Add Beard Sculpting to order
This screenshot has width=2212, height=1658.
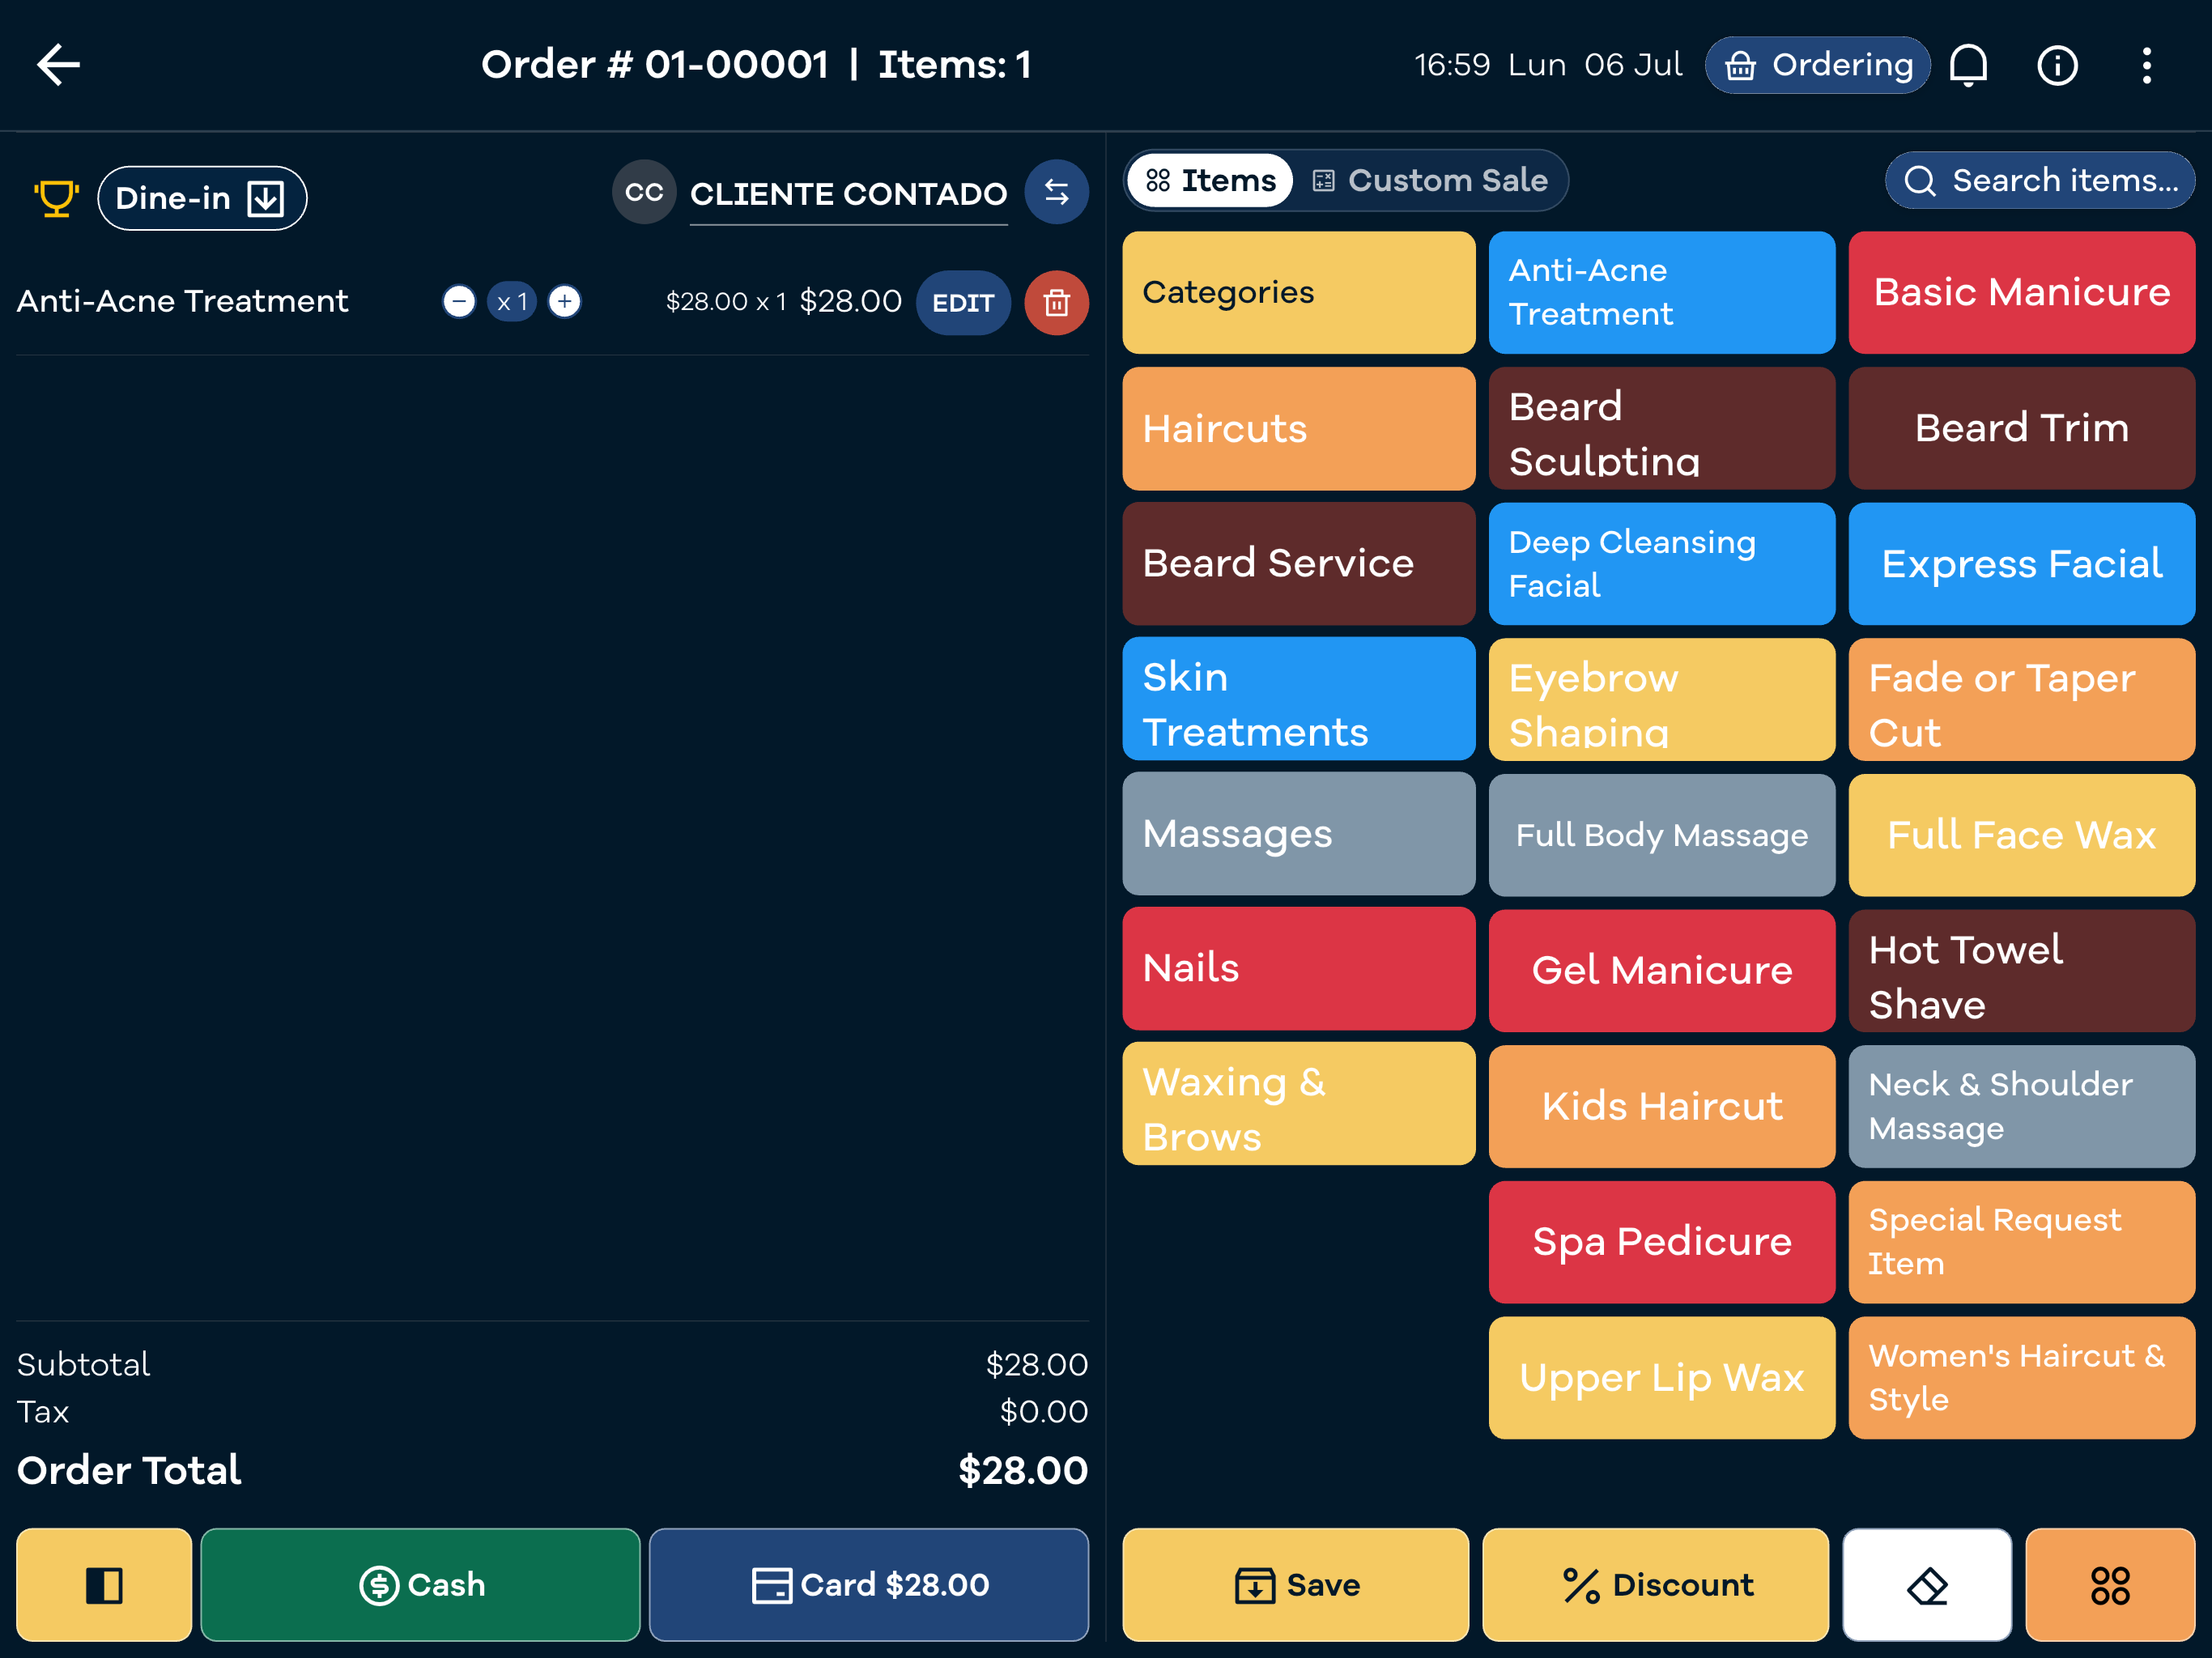(1661, 428)
